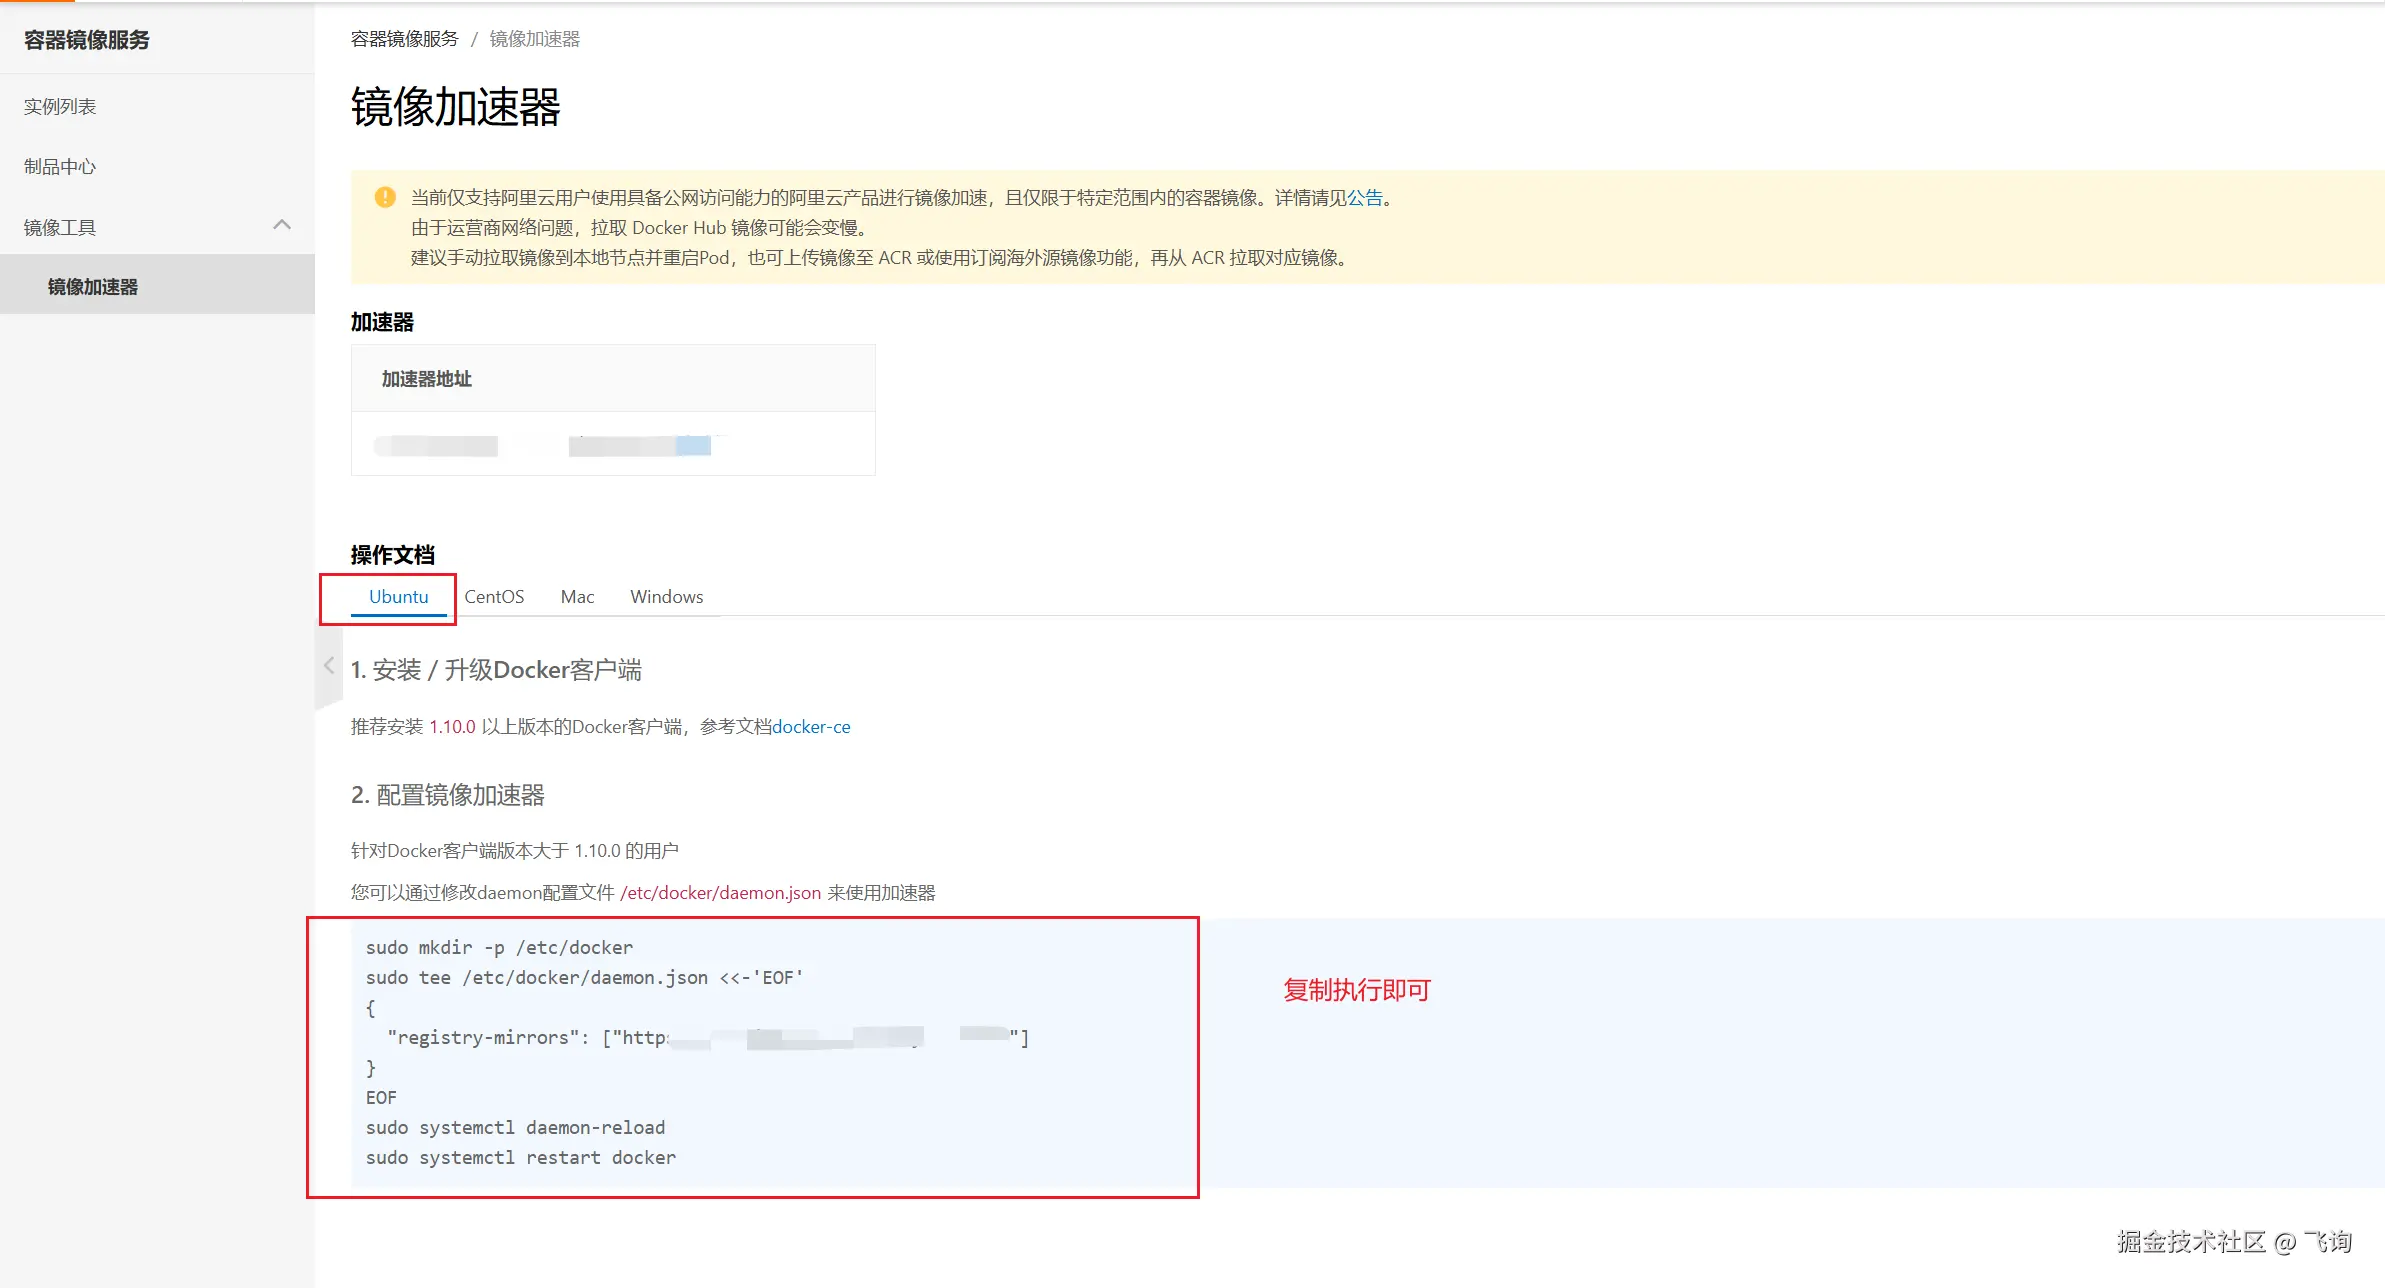Click the 加速器地址 table header
Viewport: 2385px width, 1288px height.
coord(427,378)
